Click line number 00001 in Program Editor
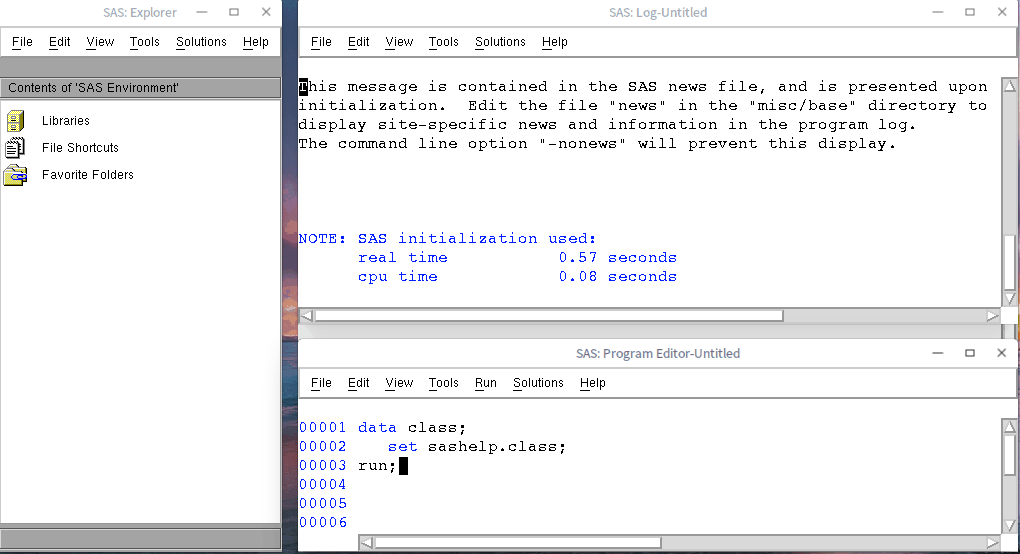This screenshot has width=1020, height=554. (x=323, y=427)
